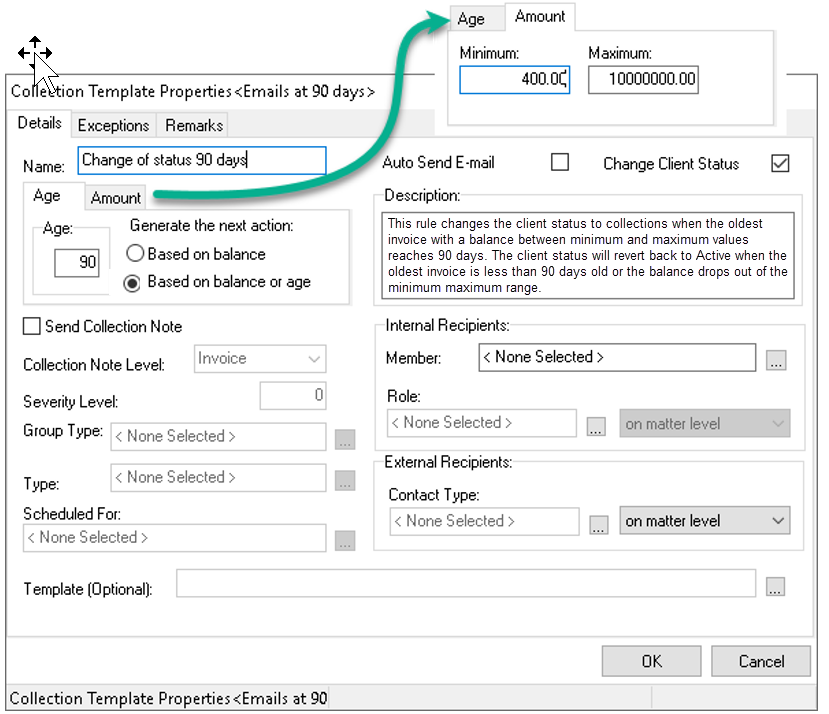Edit the Maximum amount field
The height and width of the screenshot is (714, 829).
[643, 80]
